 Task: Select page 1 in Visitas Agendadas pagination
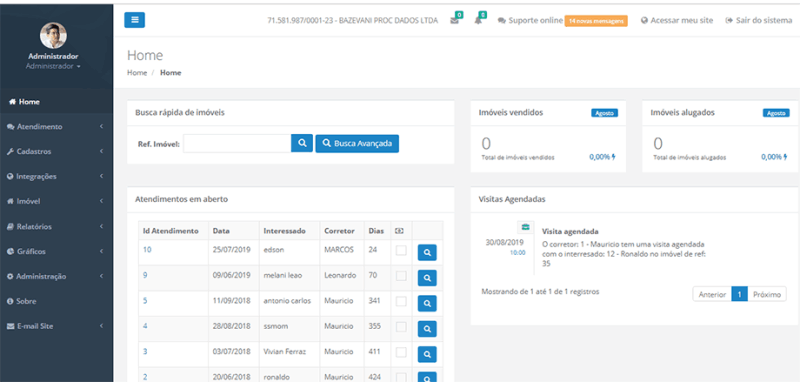[x=739, y=294]
